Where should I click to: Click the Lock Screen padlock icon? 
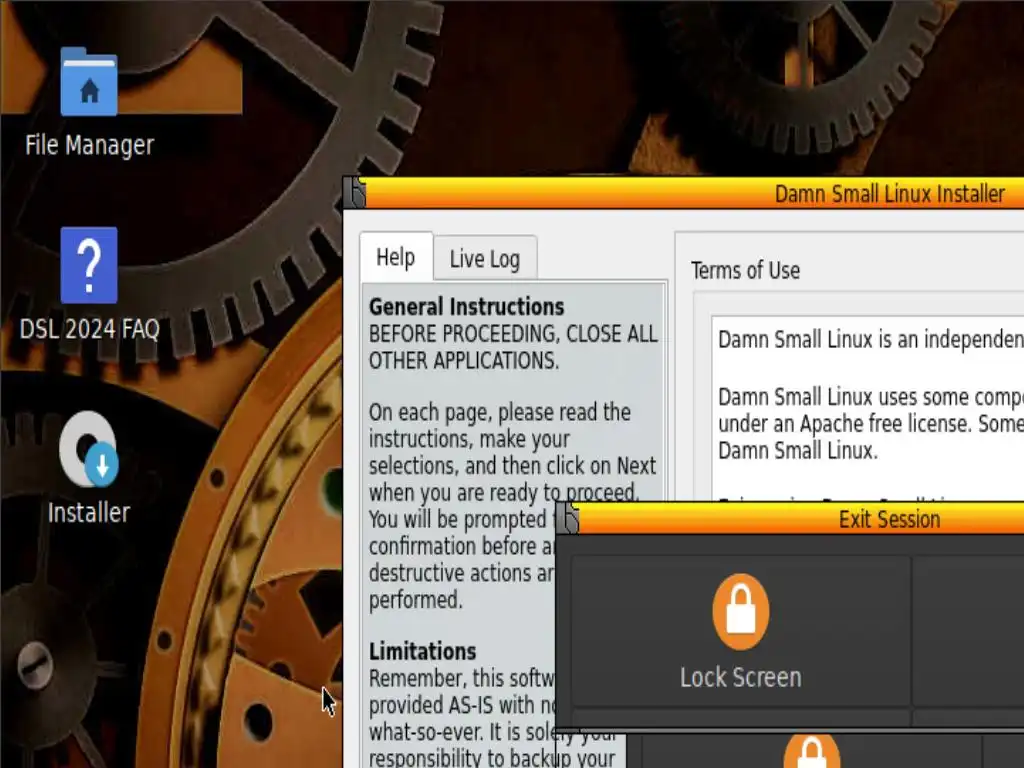point(741,611)
